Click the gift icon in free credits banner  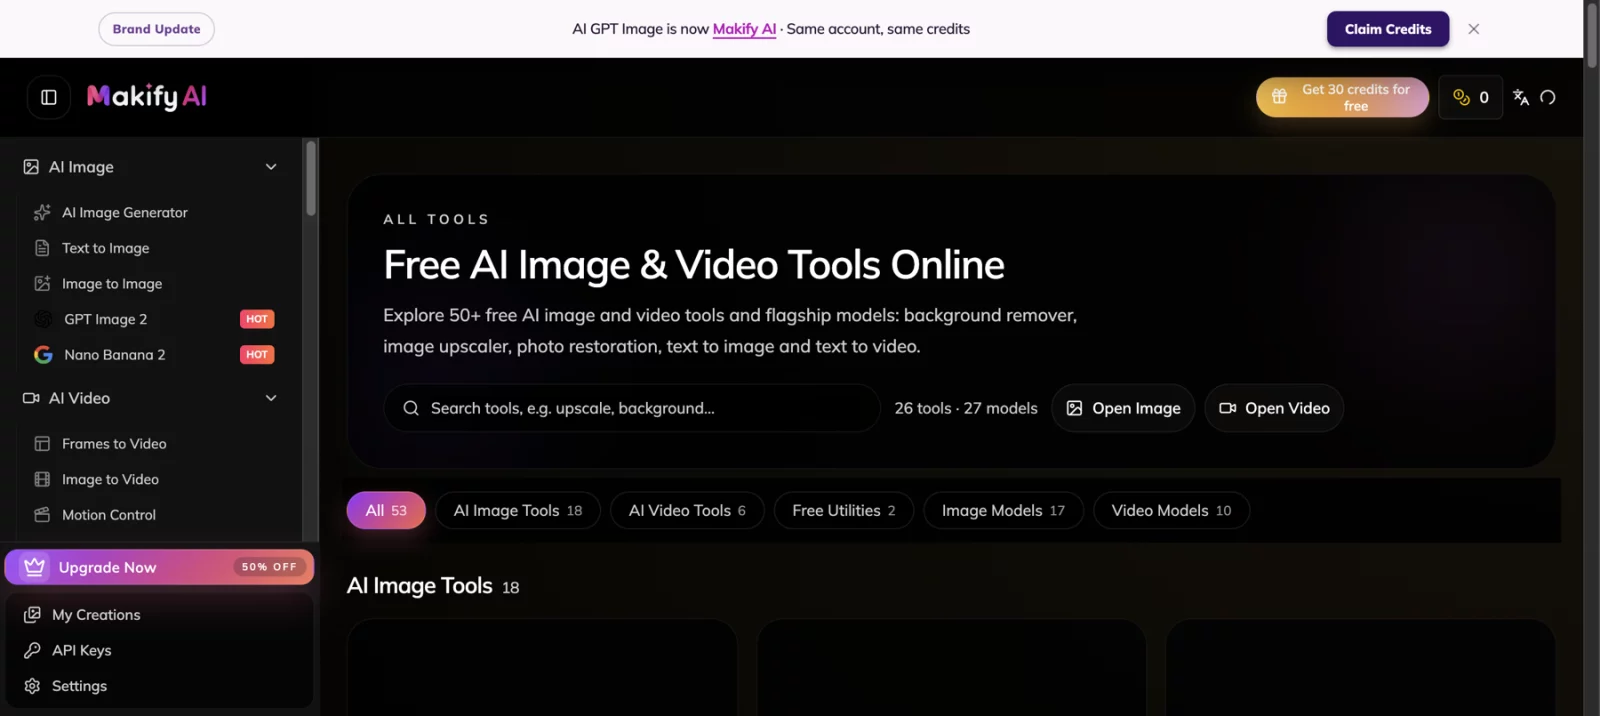tap(1279, 97)
